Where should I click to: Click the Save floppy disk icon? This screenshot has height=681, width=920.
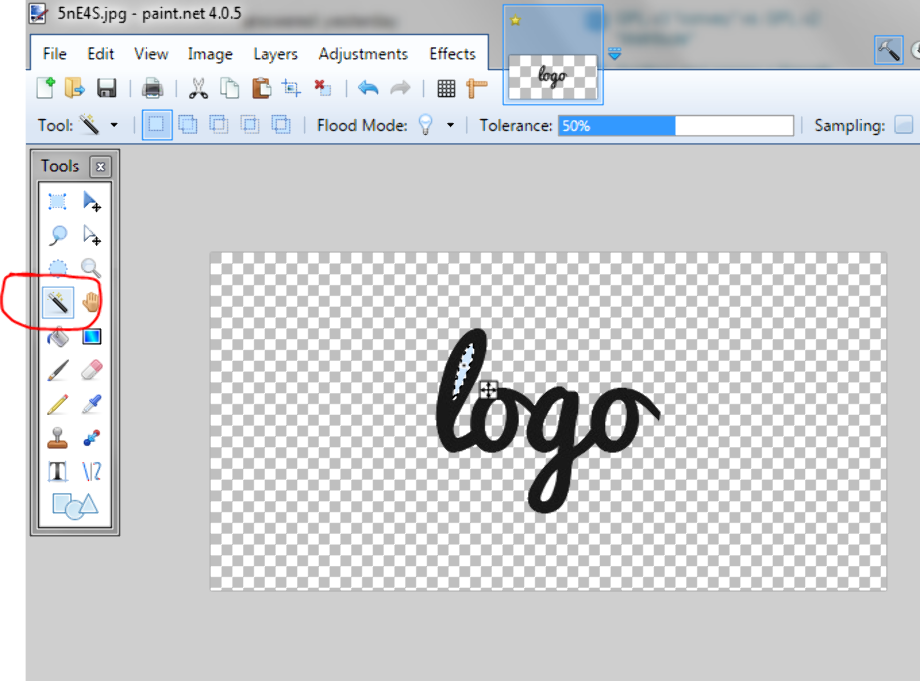107,88
